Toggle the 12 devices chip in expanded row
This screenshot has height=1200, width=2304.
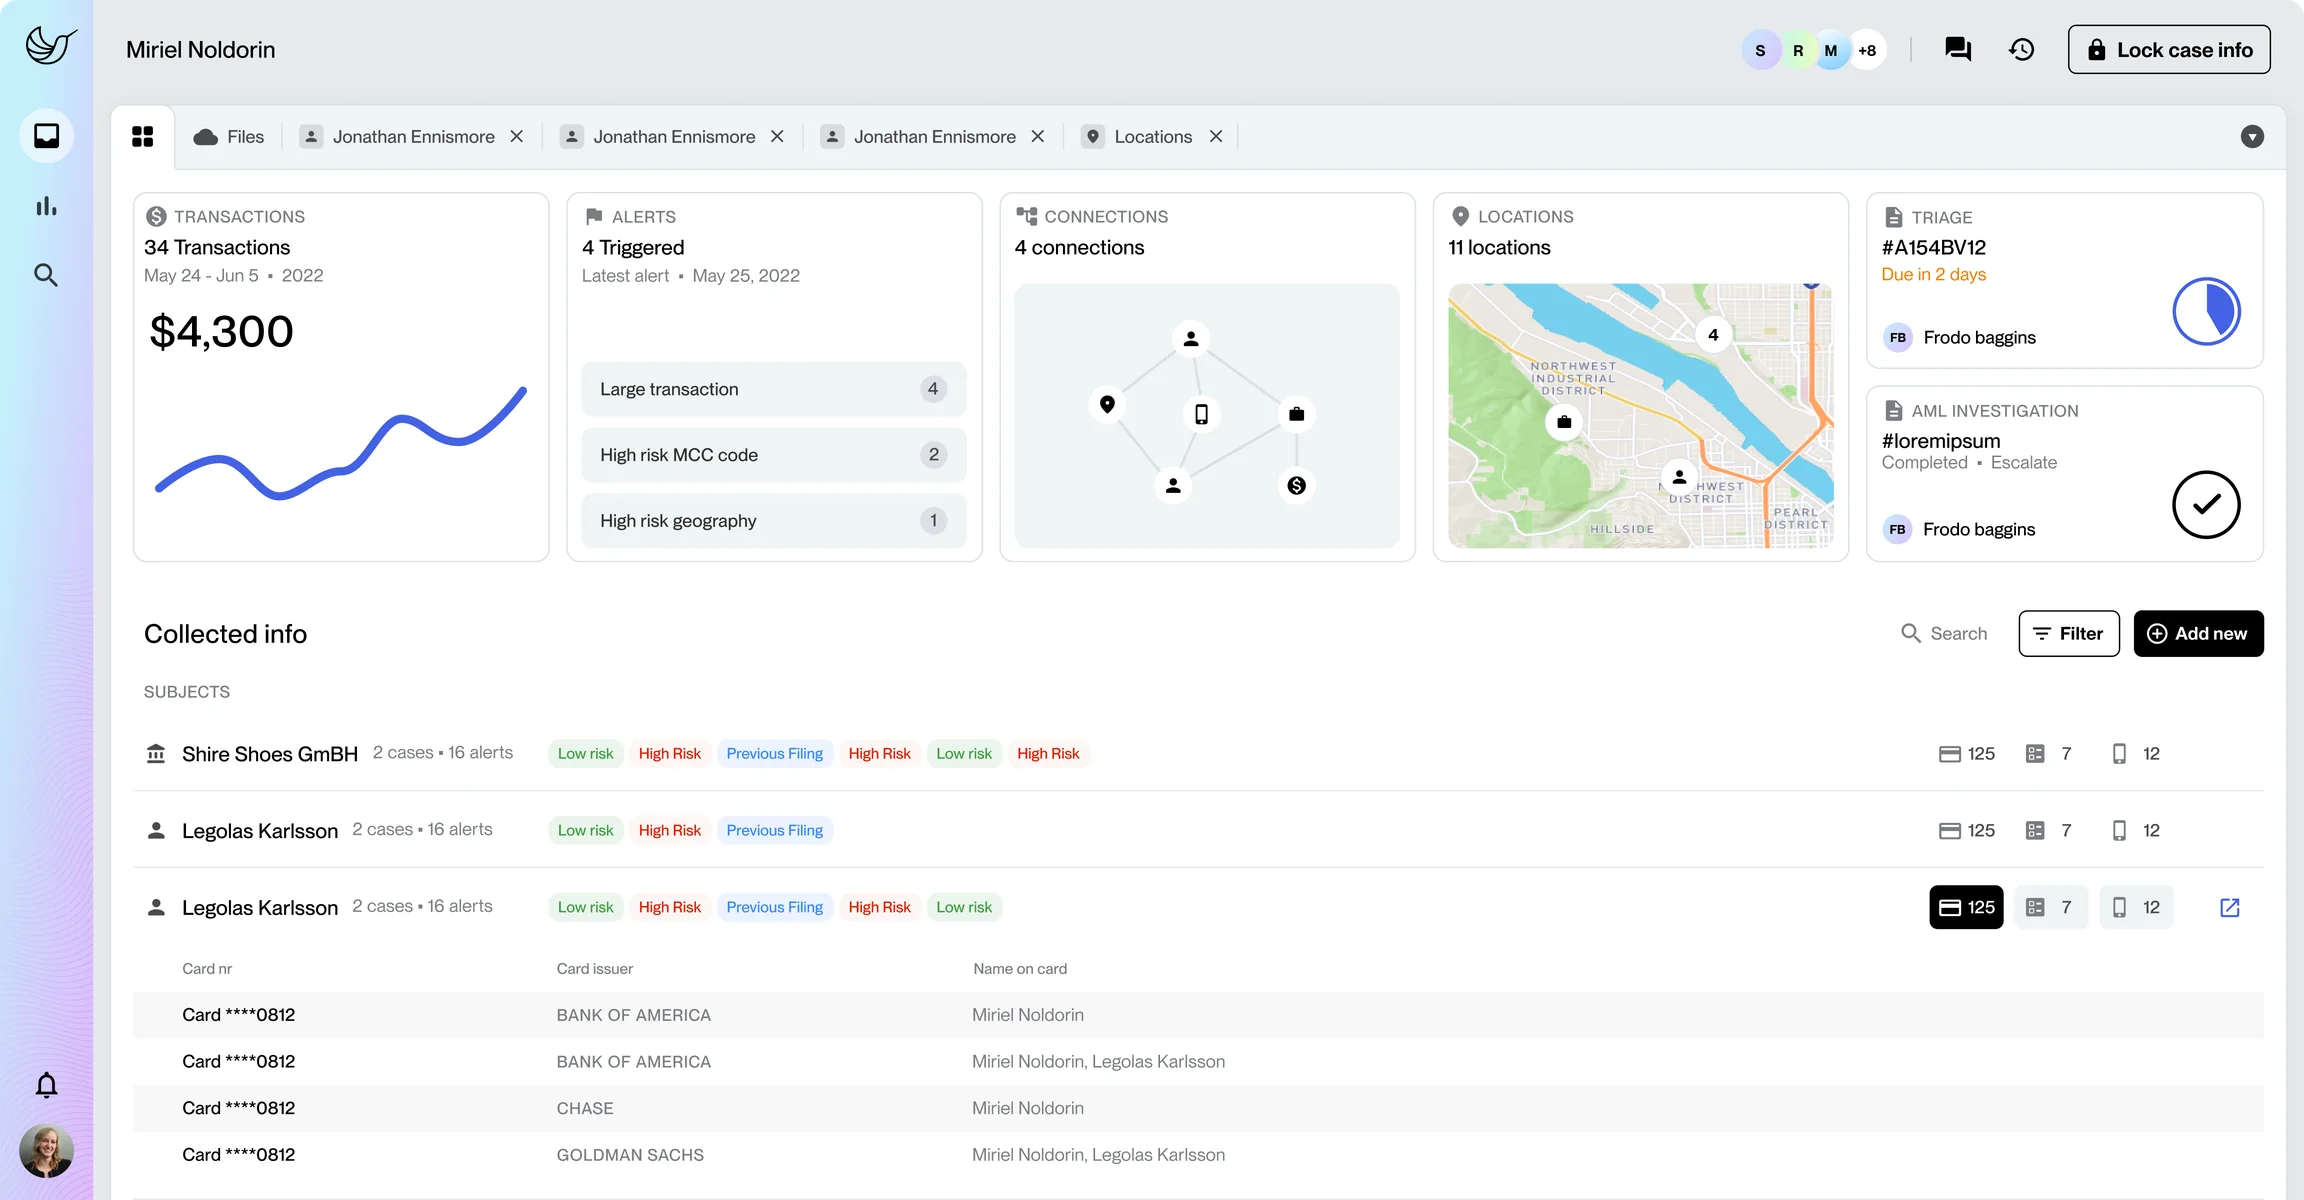click(2136, 908)
